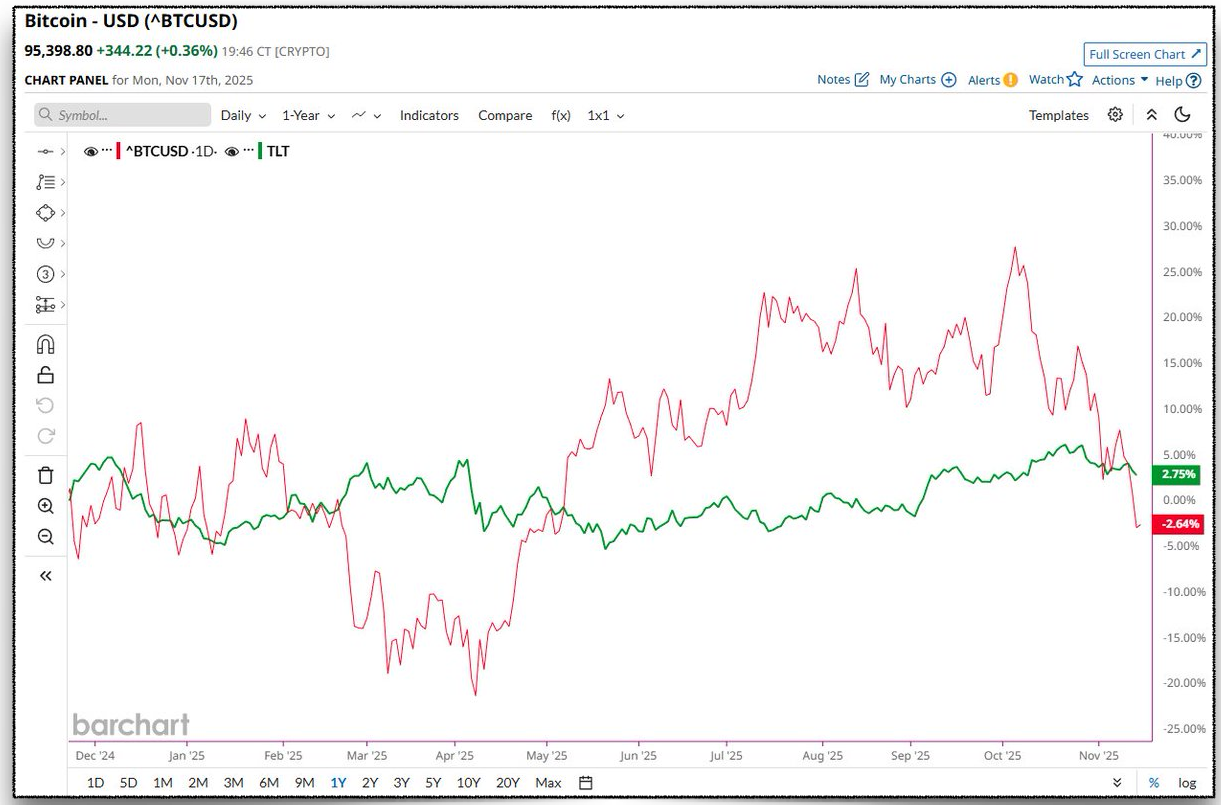This screenshot has width=1221, height=805.
Task: Toggle percent scale button
Action: point(1154,782)
